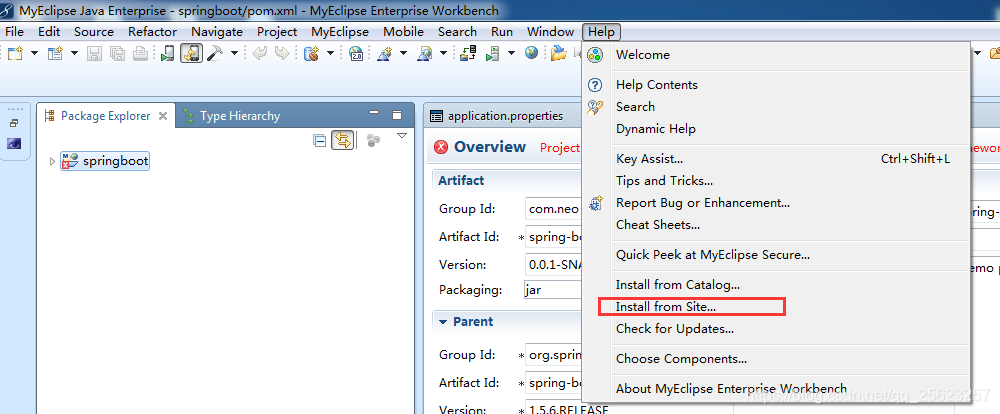This screenshot has width=1000, height=414.
Task: Open Package Explorer view menu triangle
Action: point(401,135)
